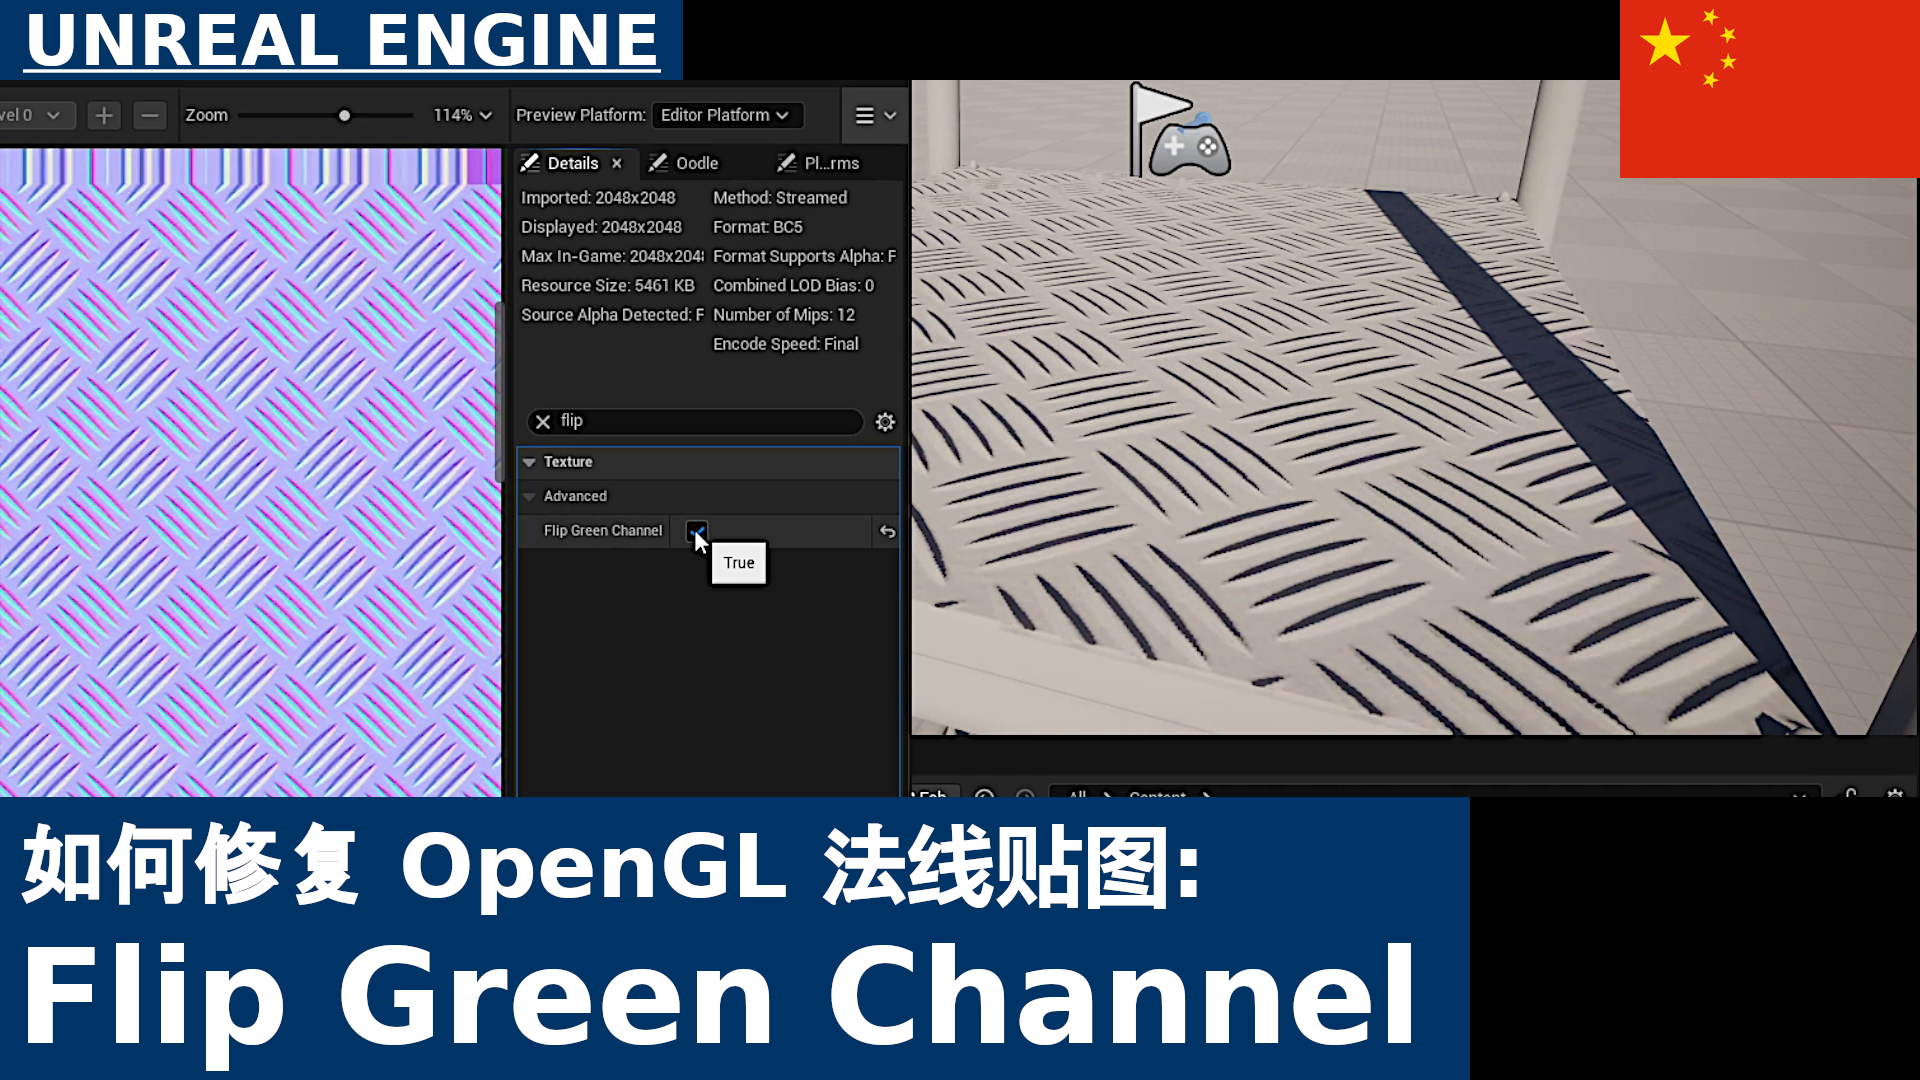
Task: Click the Preview Platform label
Action: (x=581, y=115)
